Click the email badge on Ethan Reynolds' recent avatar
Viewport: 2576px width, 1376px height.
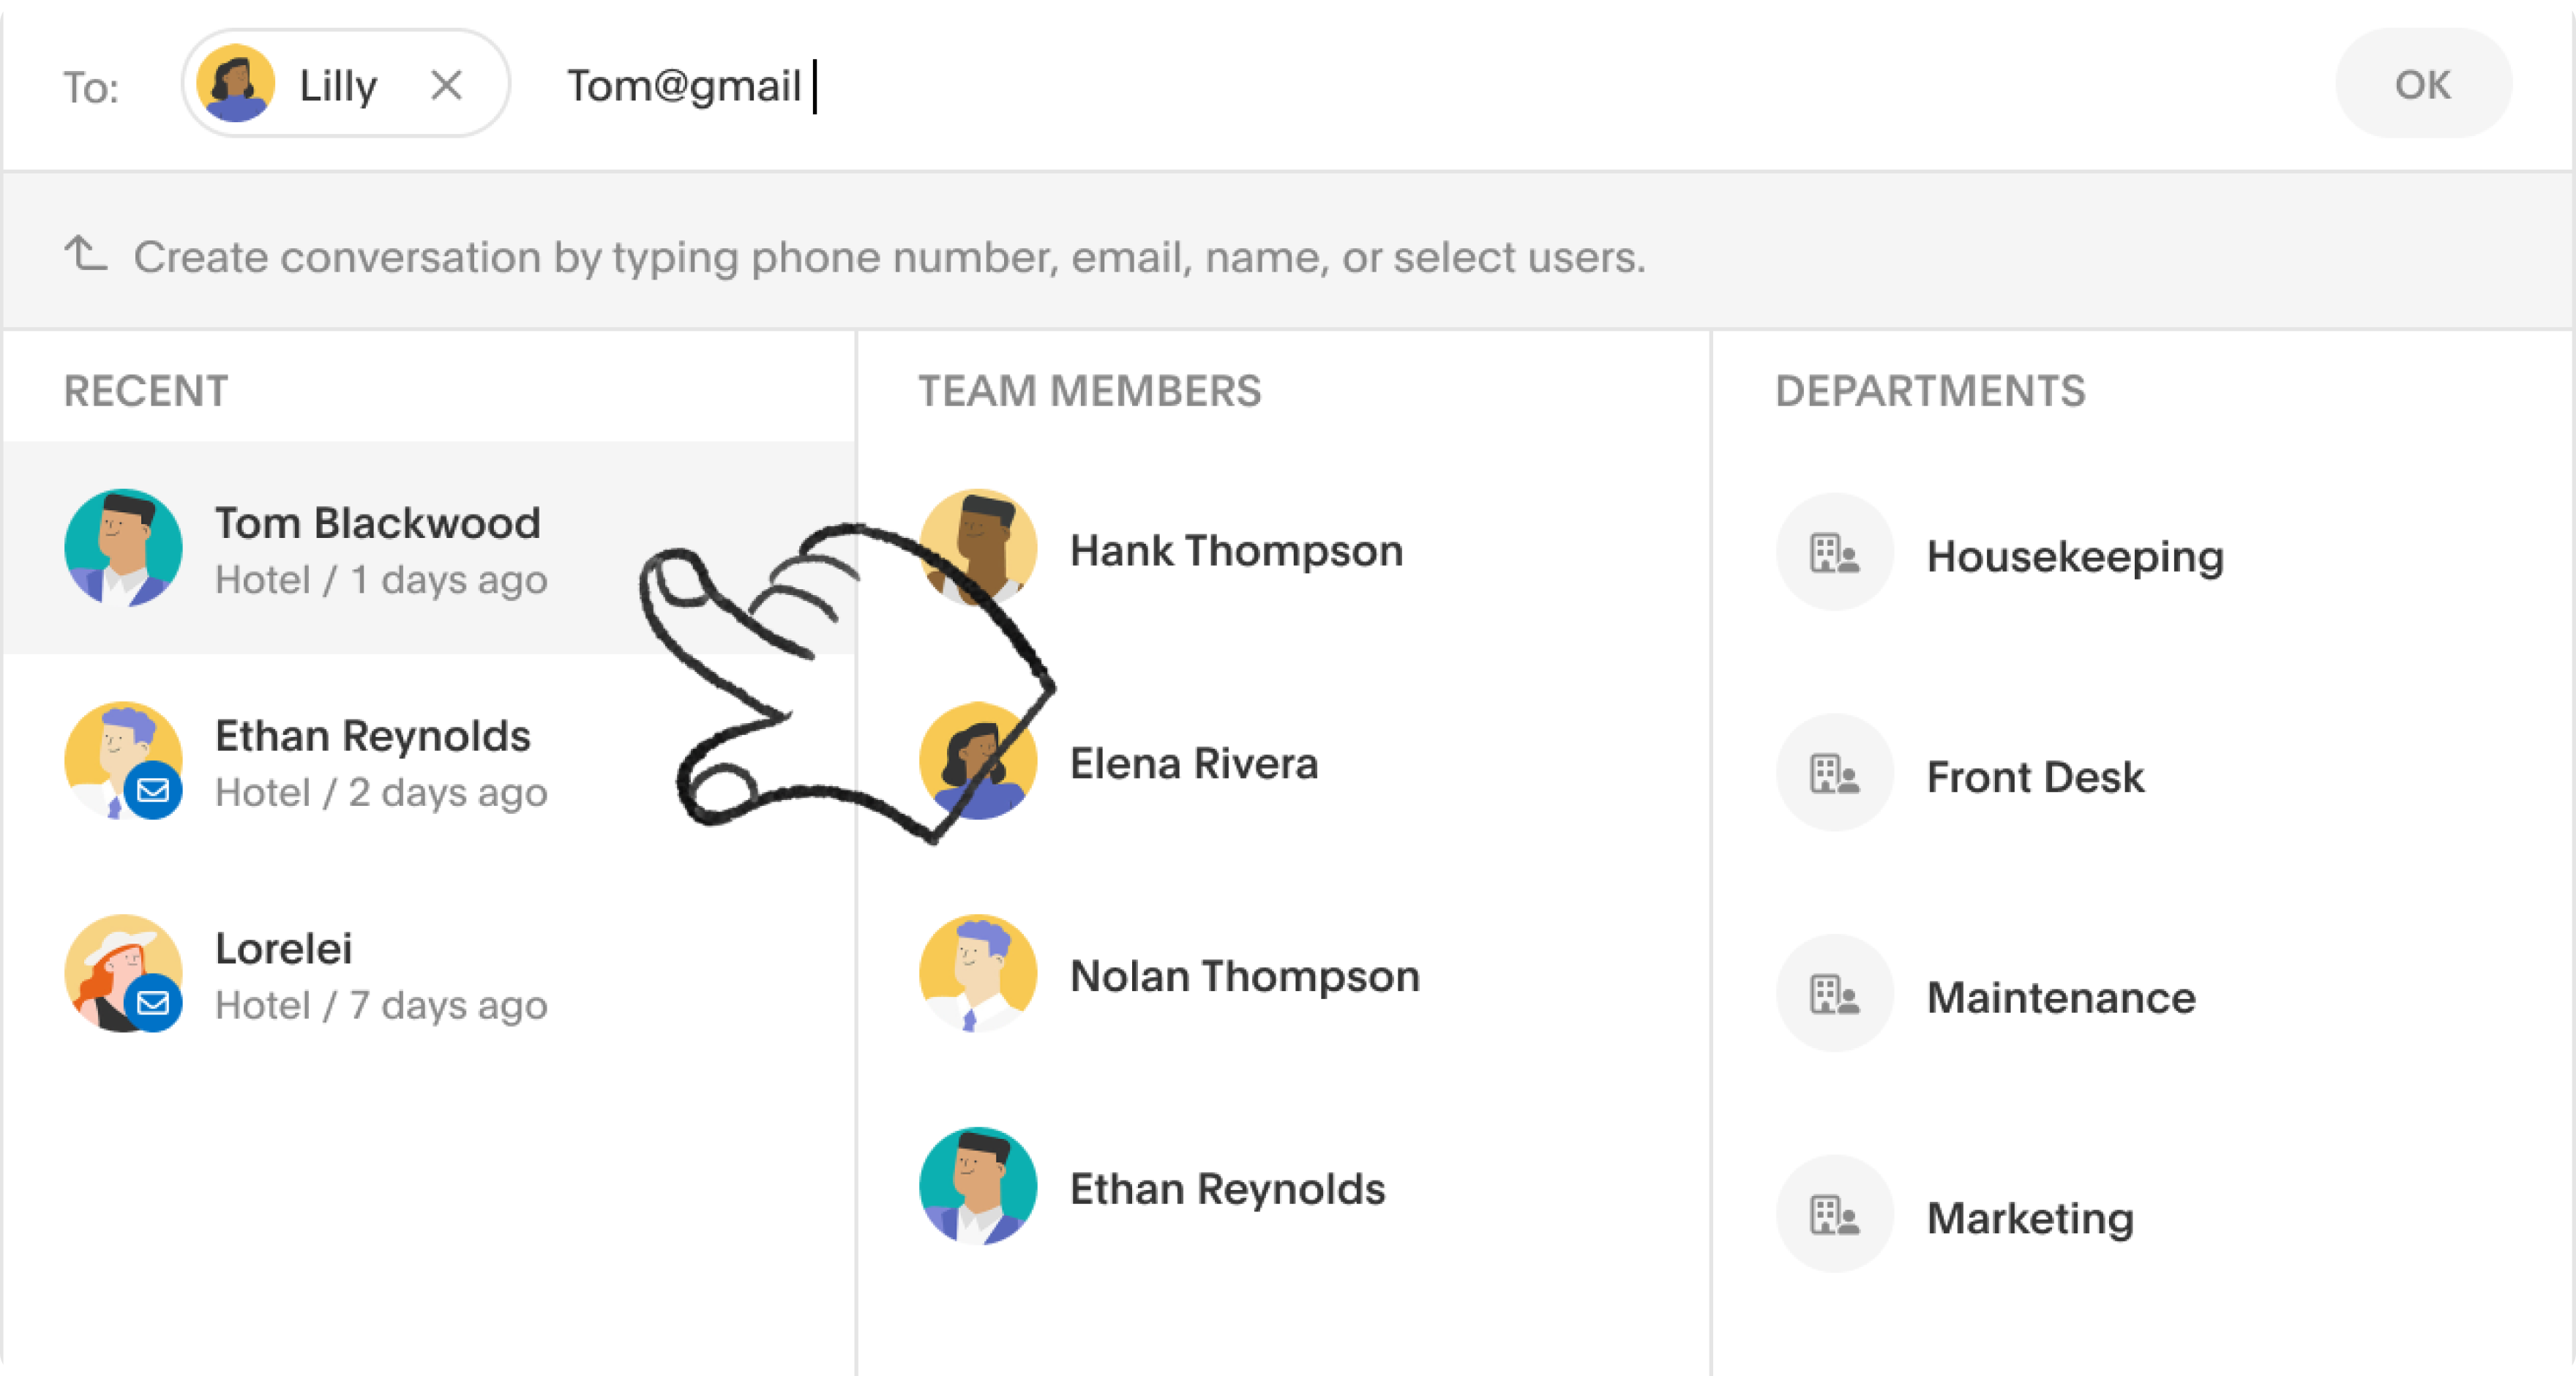[x=153, y=791]
